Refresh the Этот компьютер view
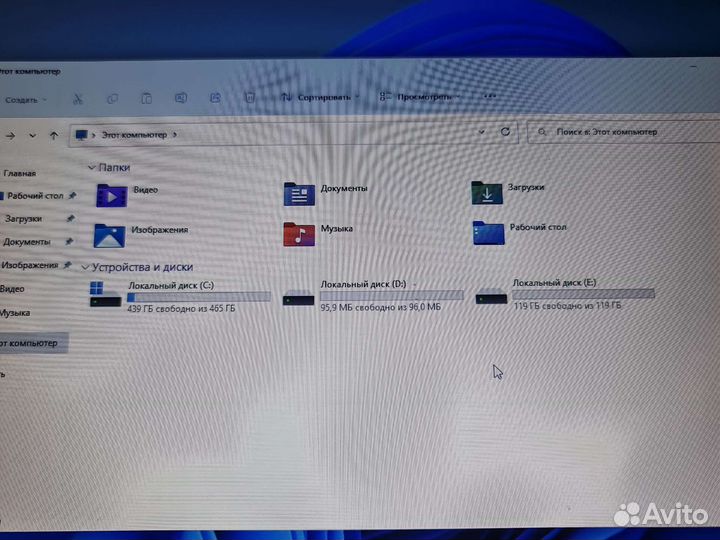This screenshot has height=540, width=720. (x=505, y=132)
